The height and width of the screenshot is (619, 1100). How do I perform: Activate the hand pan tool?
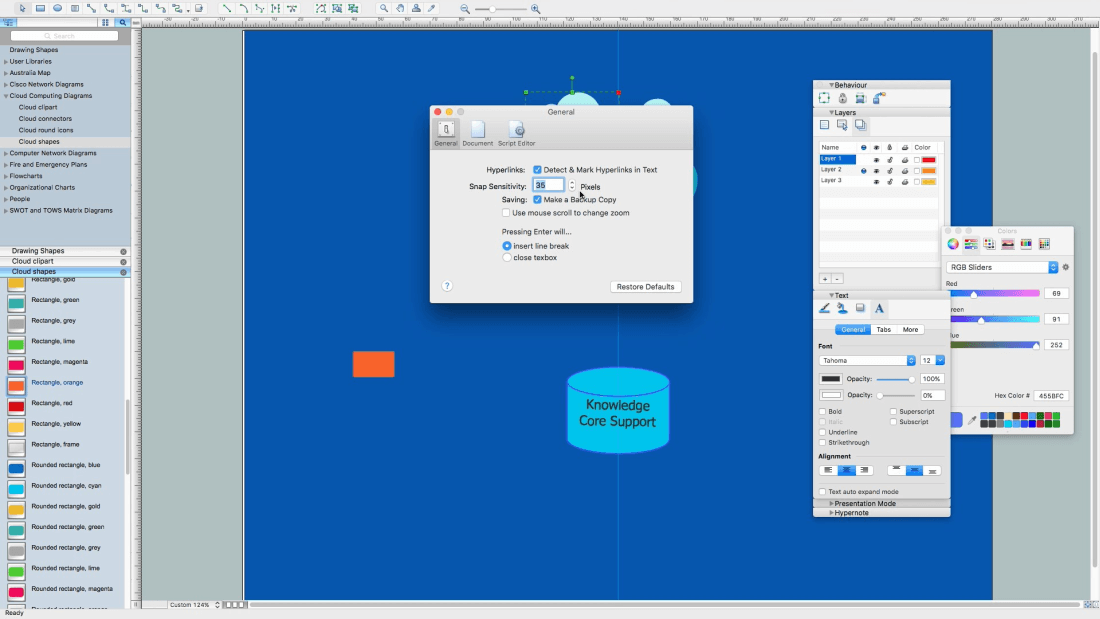point(400,8)
